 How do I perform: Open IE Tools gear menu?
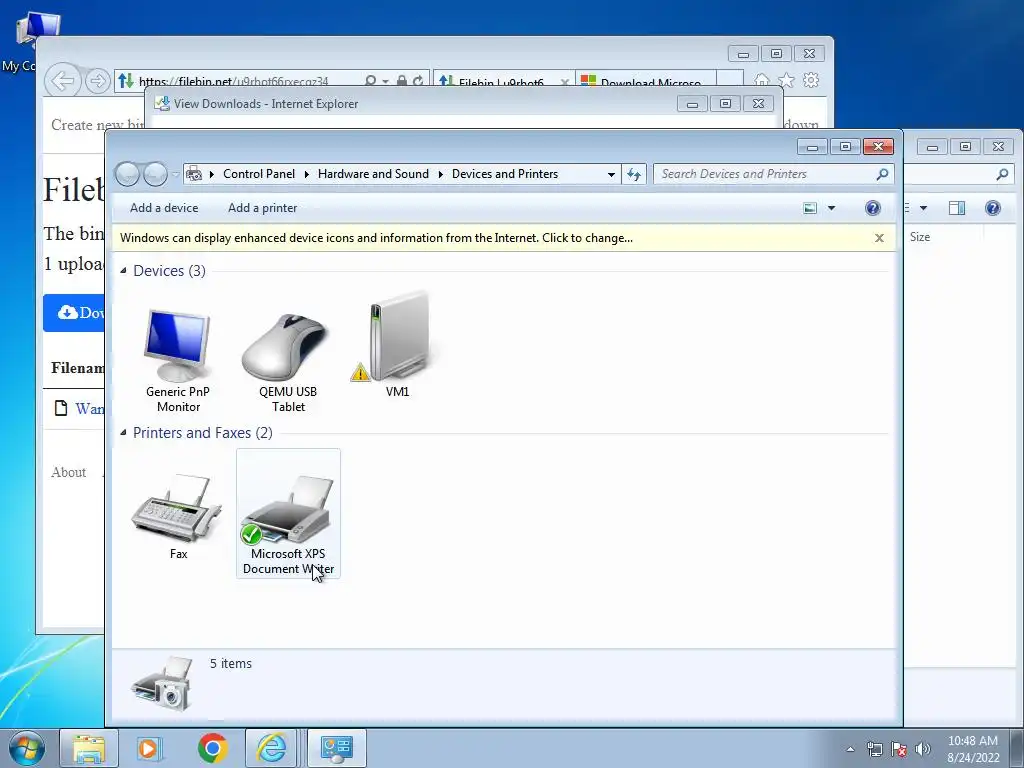[811, 80]
